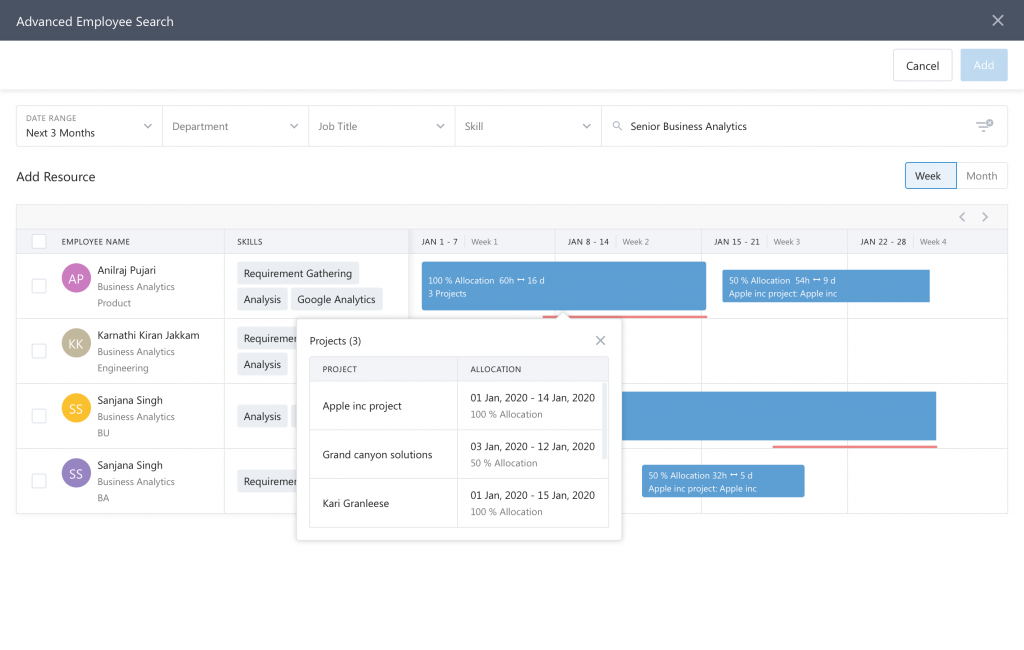The image size is (1024, 650).
Task: Expand the Skill dropdown
Action: (527, 126)
